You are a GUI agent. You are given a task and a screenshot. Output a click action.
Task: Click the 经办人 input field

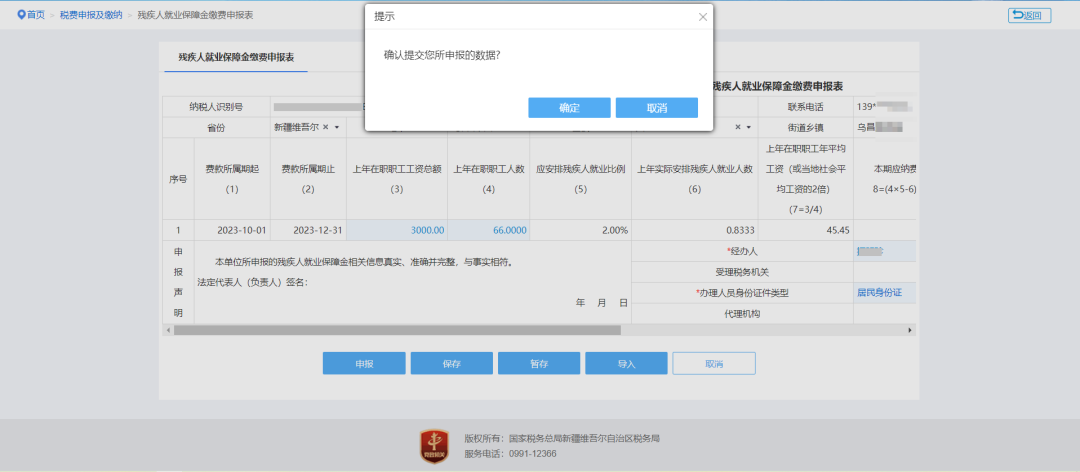coord(884,252)
